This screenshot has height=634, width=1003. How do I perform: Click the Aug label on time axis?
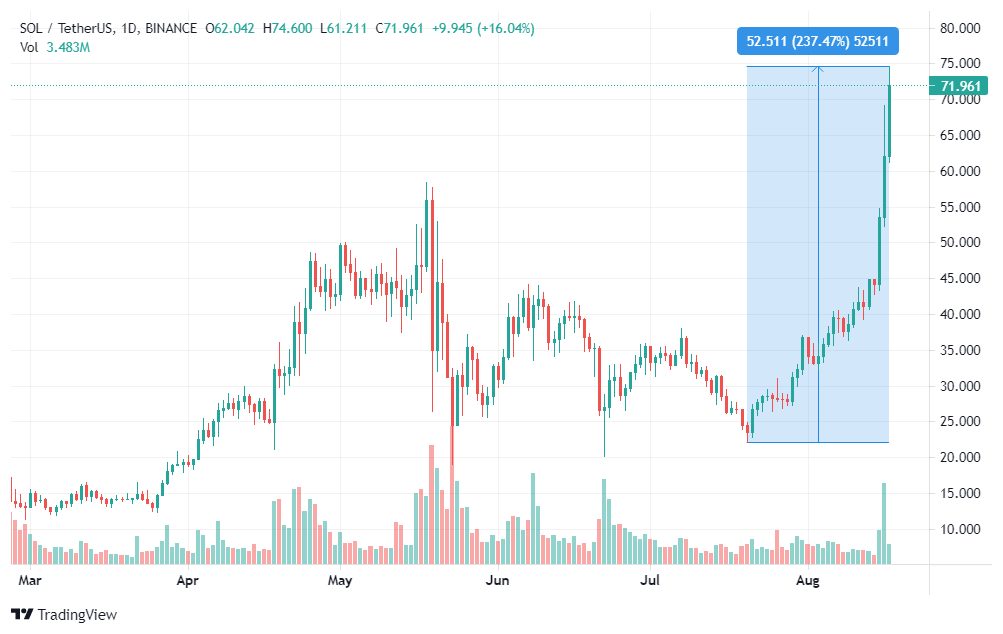click(x=807, y=580)
